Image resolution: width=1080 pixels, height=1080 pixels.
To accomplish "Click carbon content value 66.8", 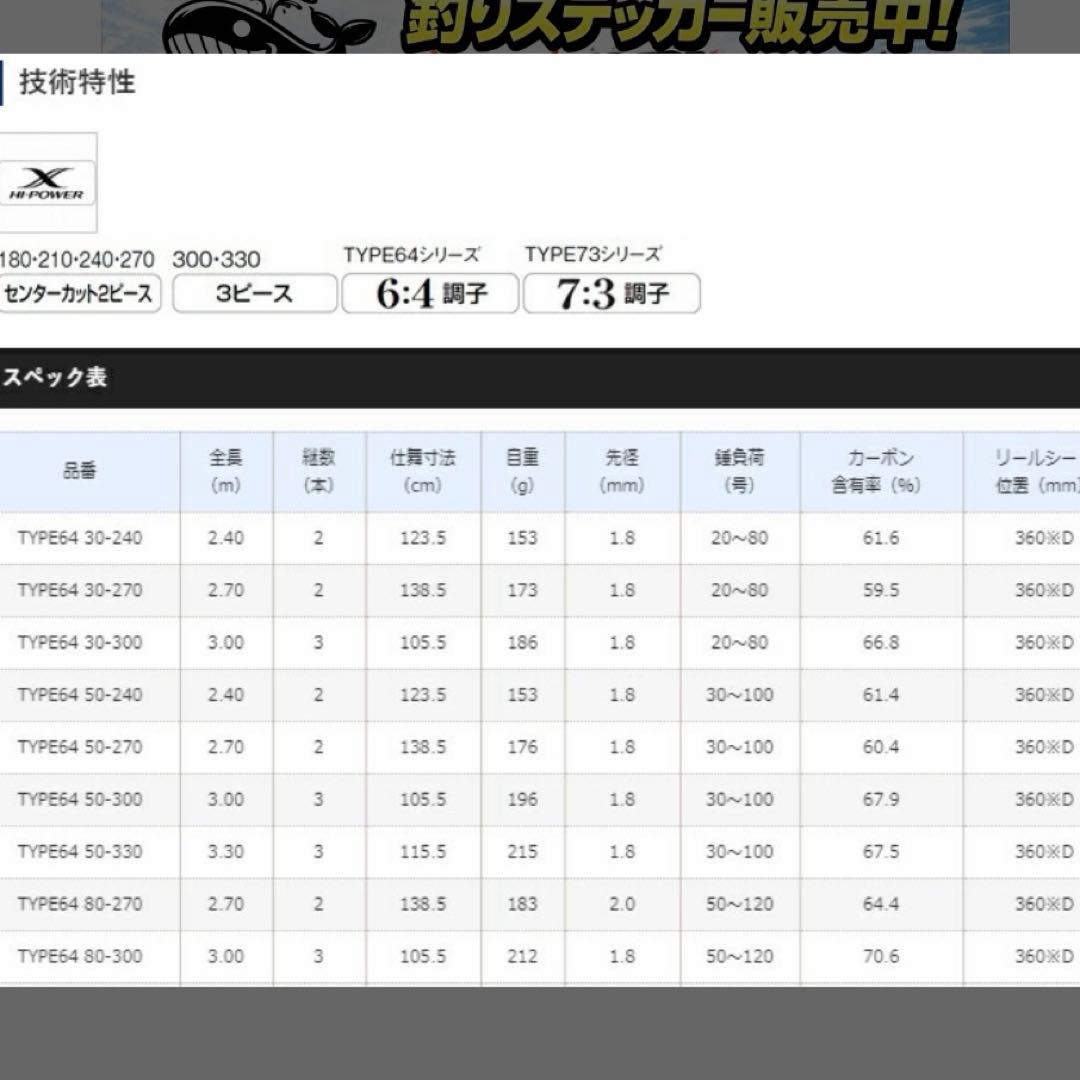I will tap(881, 643).
